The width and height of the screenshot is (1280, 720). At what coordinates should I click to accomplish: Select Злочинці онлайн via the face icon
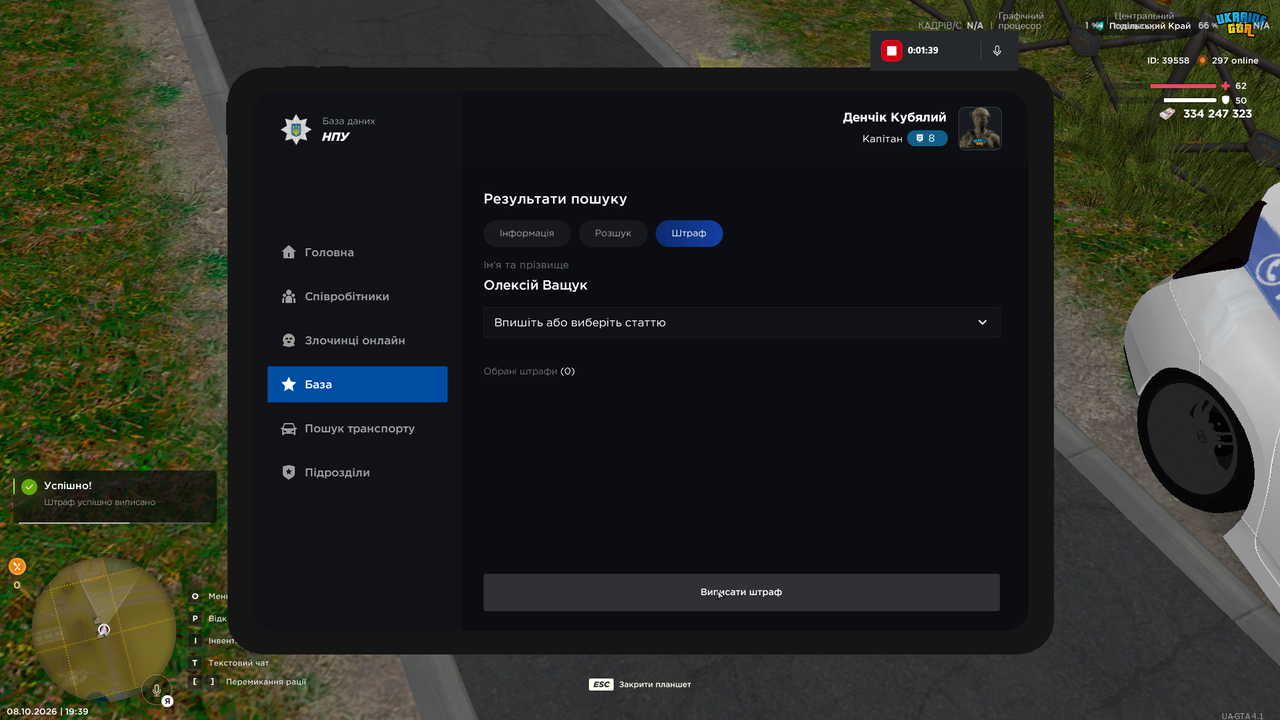(289, 340)
